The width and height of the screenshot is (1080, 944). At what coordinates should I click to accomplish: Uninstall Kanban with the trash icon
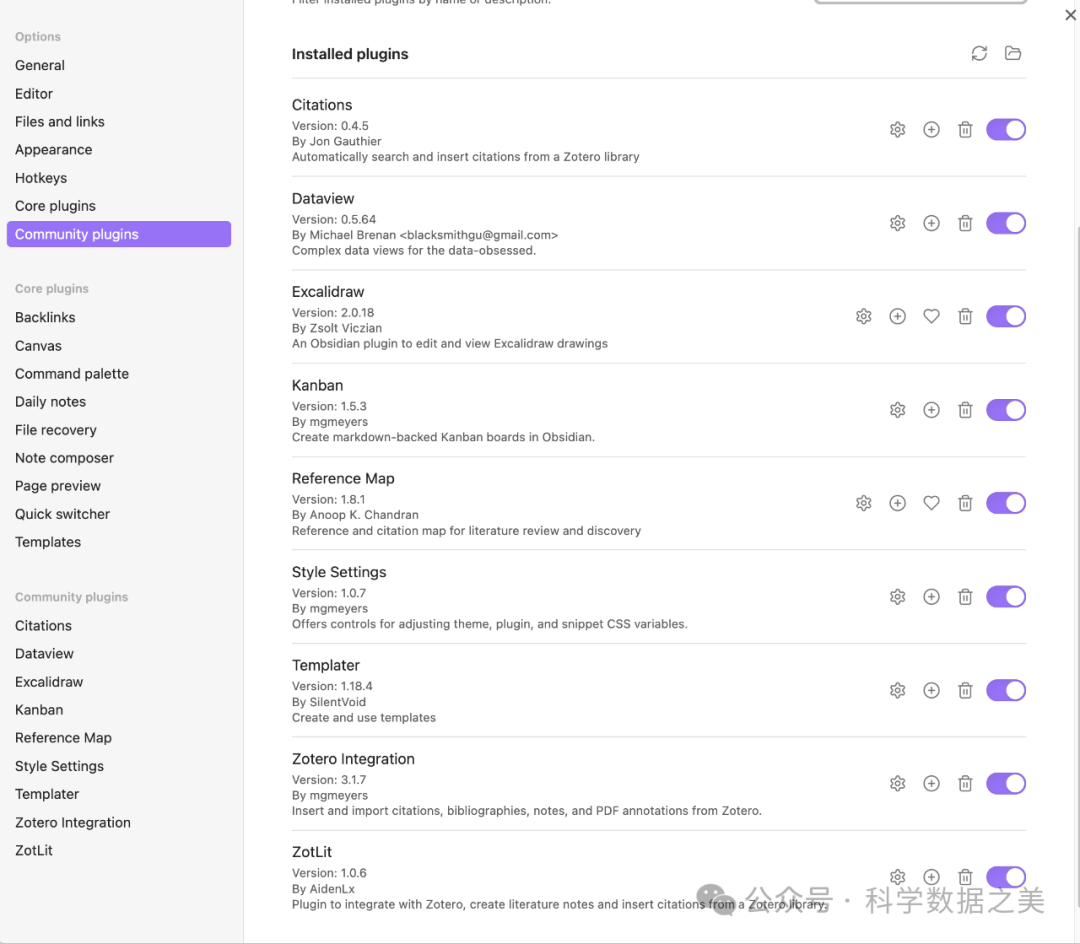coord(965,410)
